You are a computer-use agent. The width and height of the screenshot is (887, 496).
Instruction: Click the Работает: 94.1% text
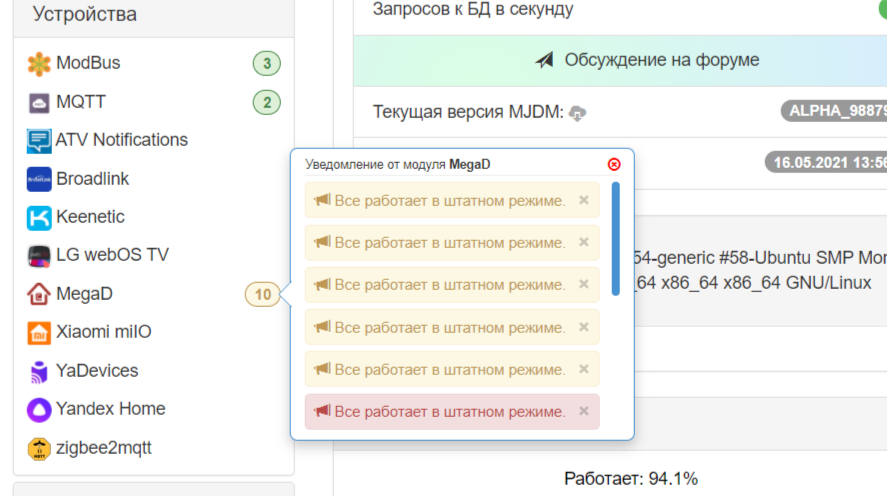(631, 479)
